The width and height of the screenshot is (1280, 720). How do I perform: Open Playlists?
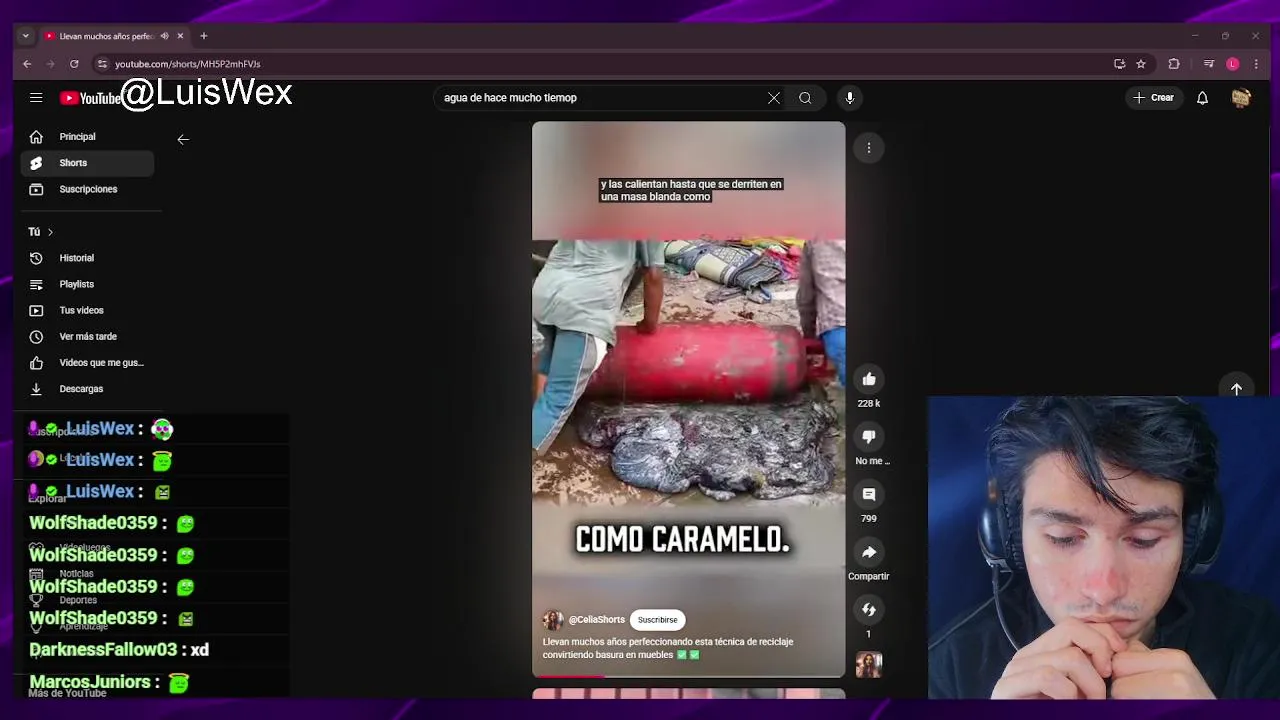[x=87, y=284]
